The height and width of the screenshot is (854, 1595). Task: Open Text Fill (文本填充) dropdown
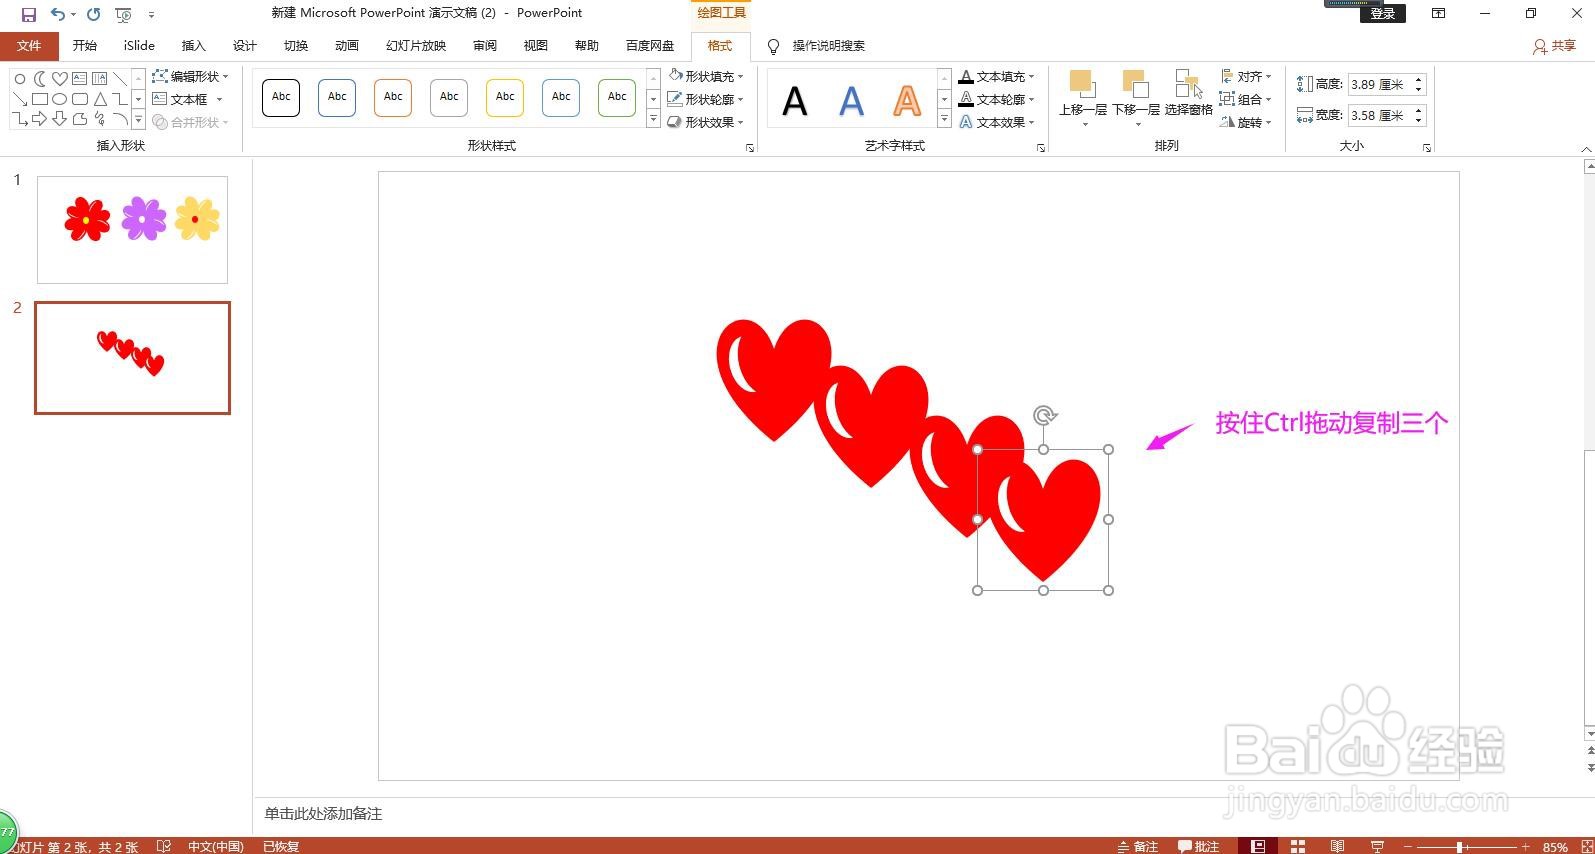point(997,76)
